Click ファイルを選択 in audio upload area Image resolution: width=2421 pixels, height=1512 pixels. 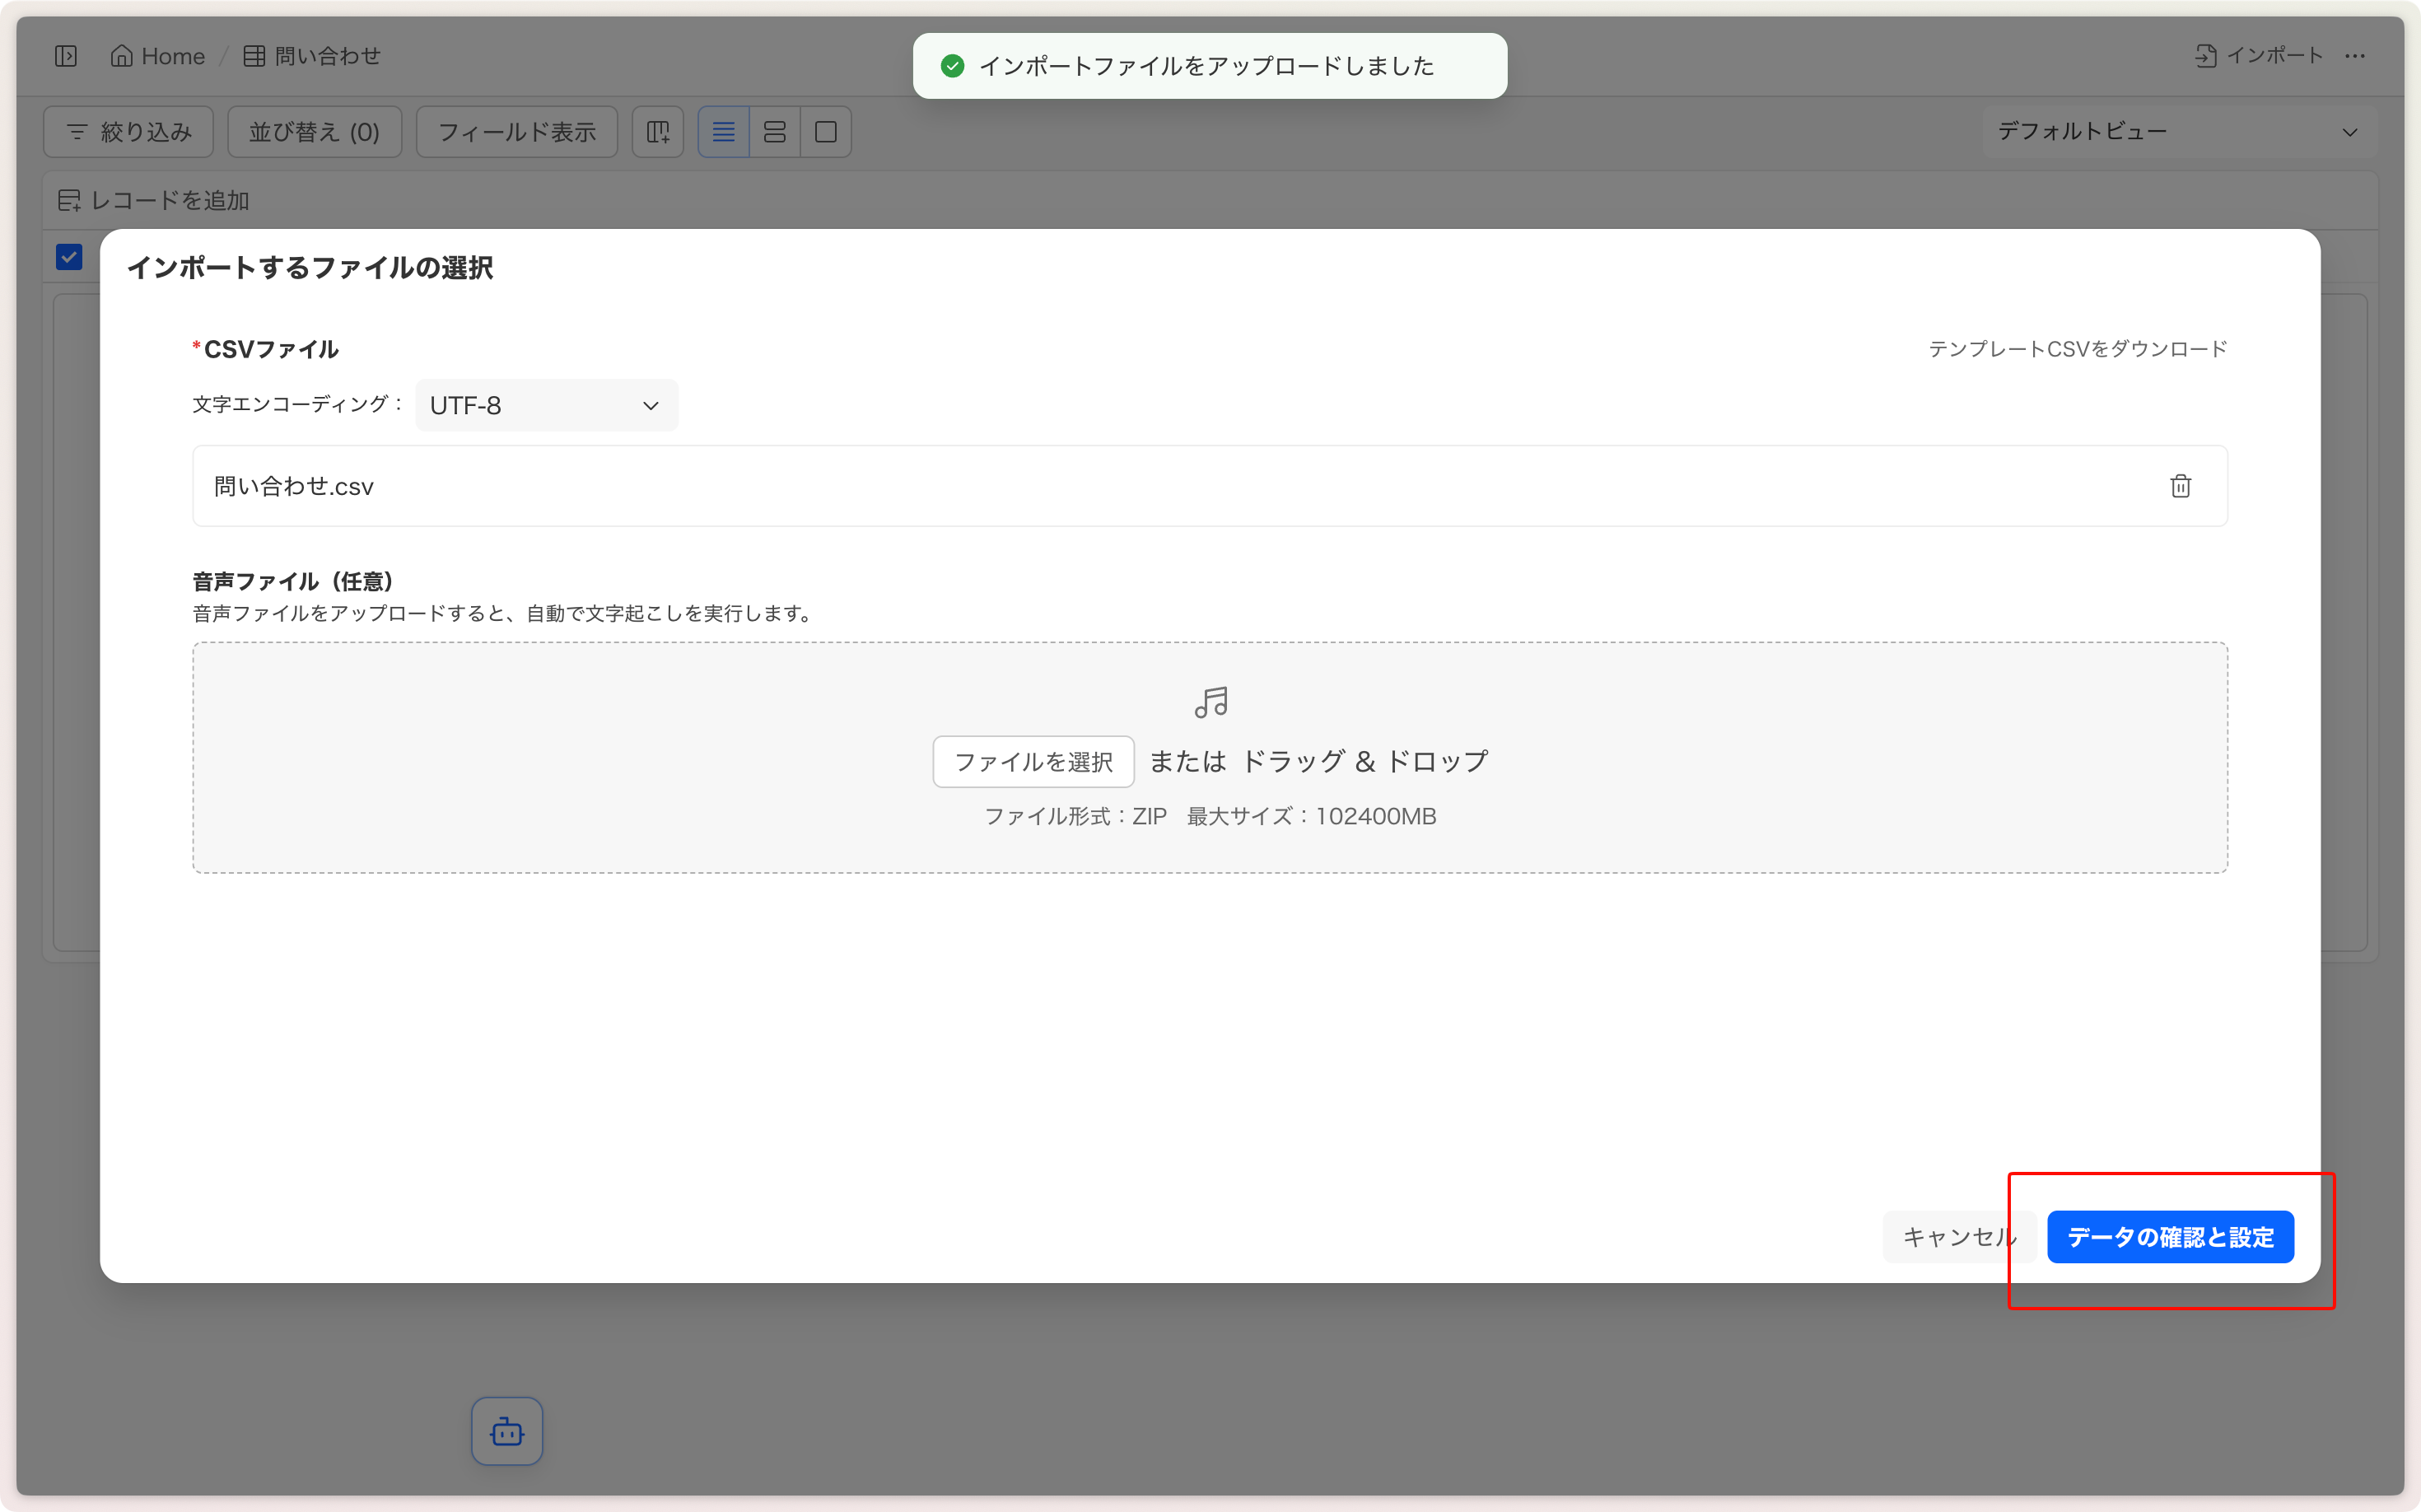pyautogui.click(x=1033, y=762)
